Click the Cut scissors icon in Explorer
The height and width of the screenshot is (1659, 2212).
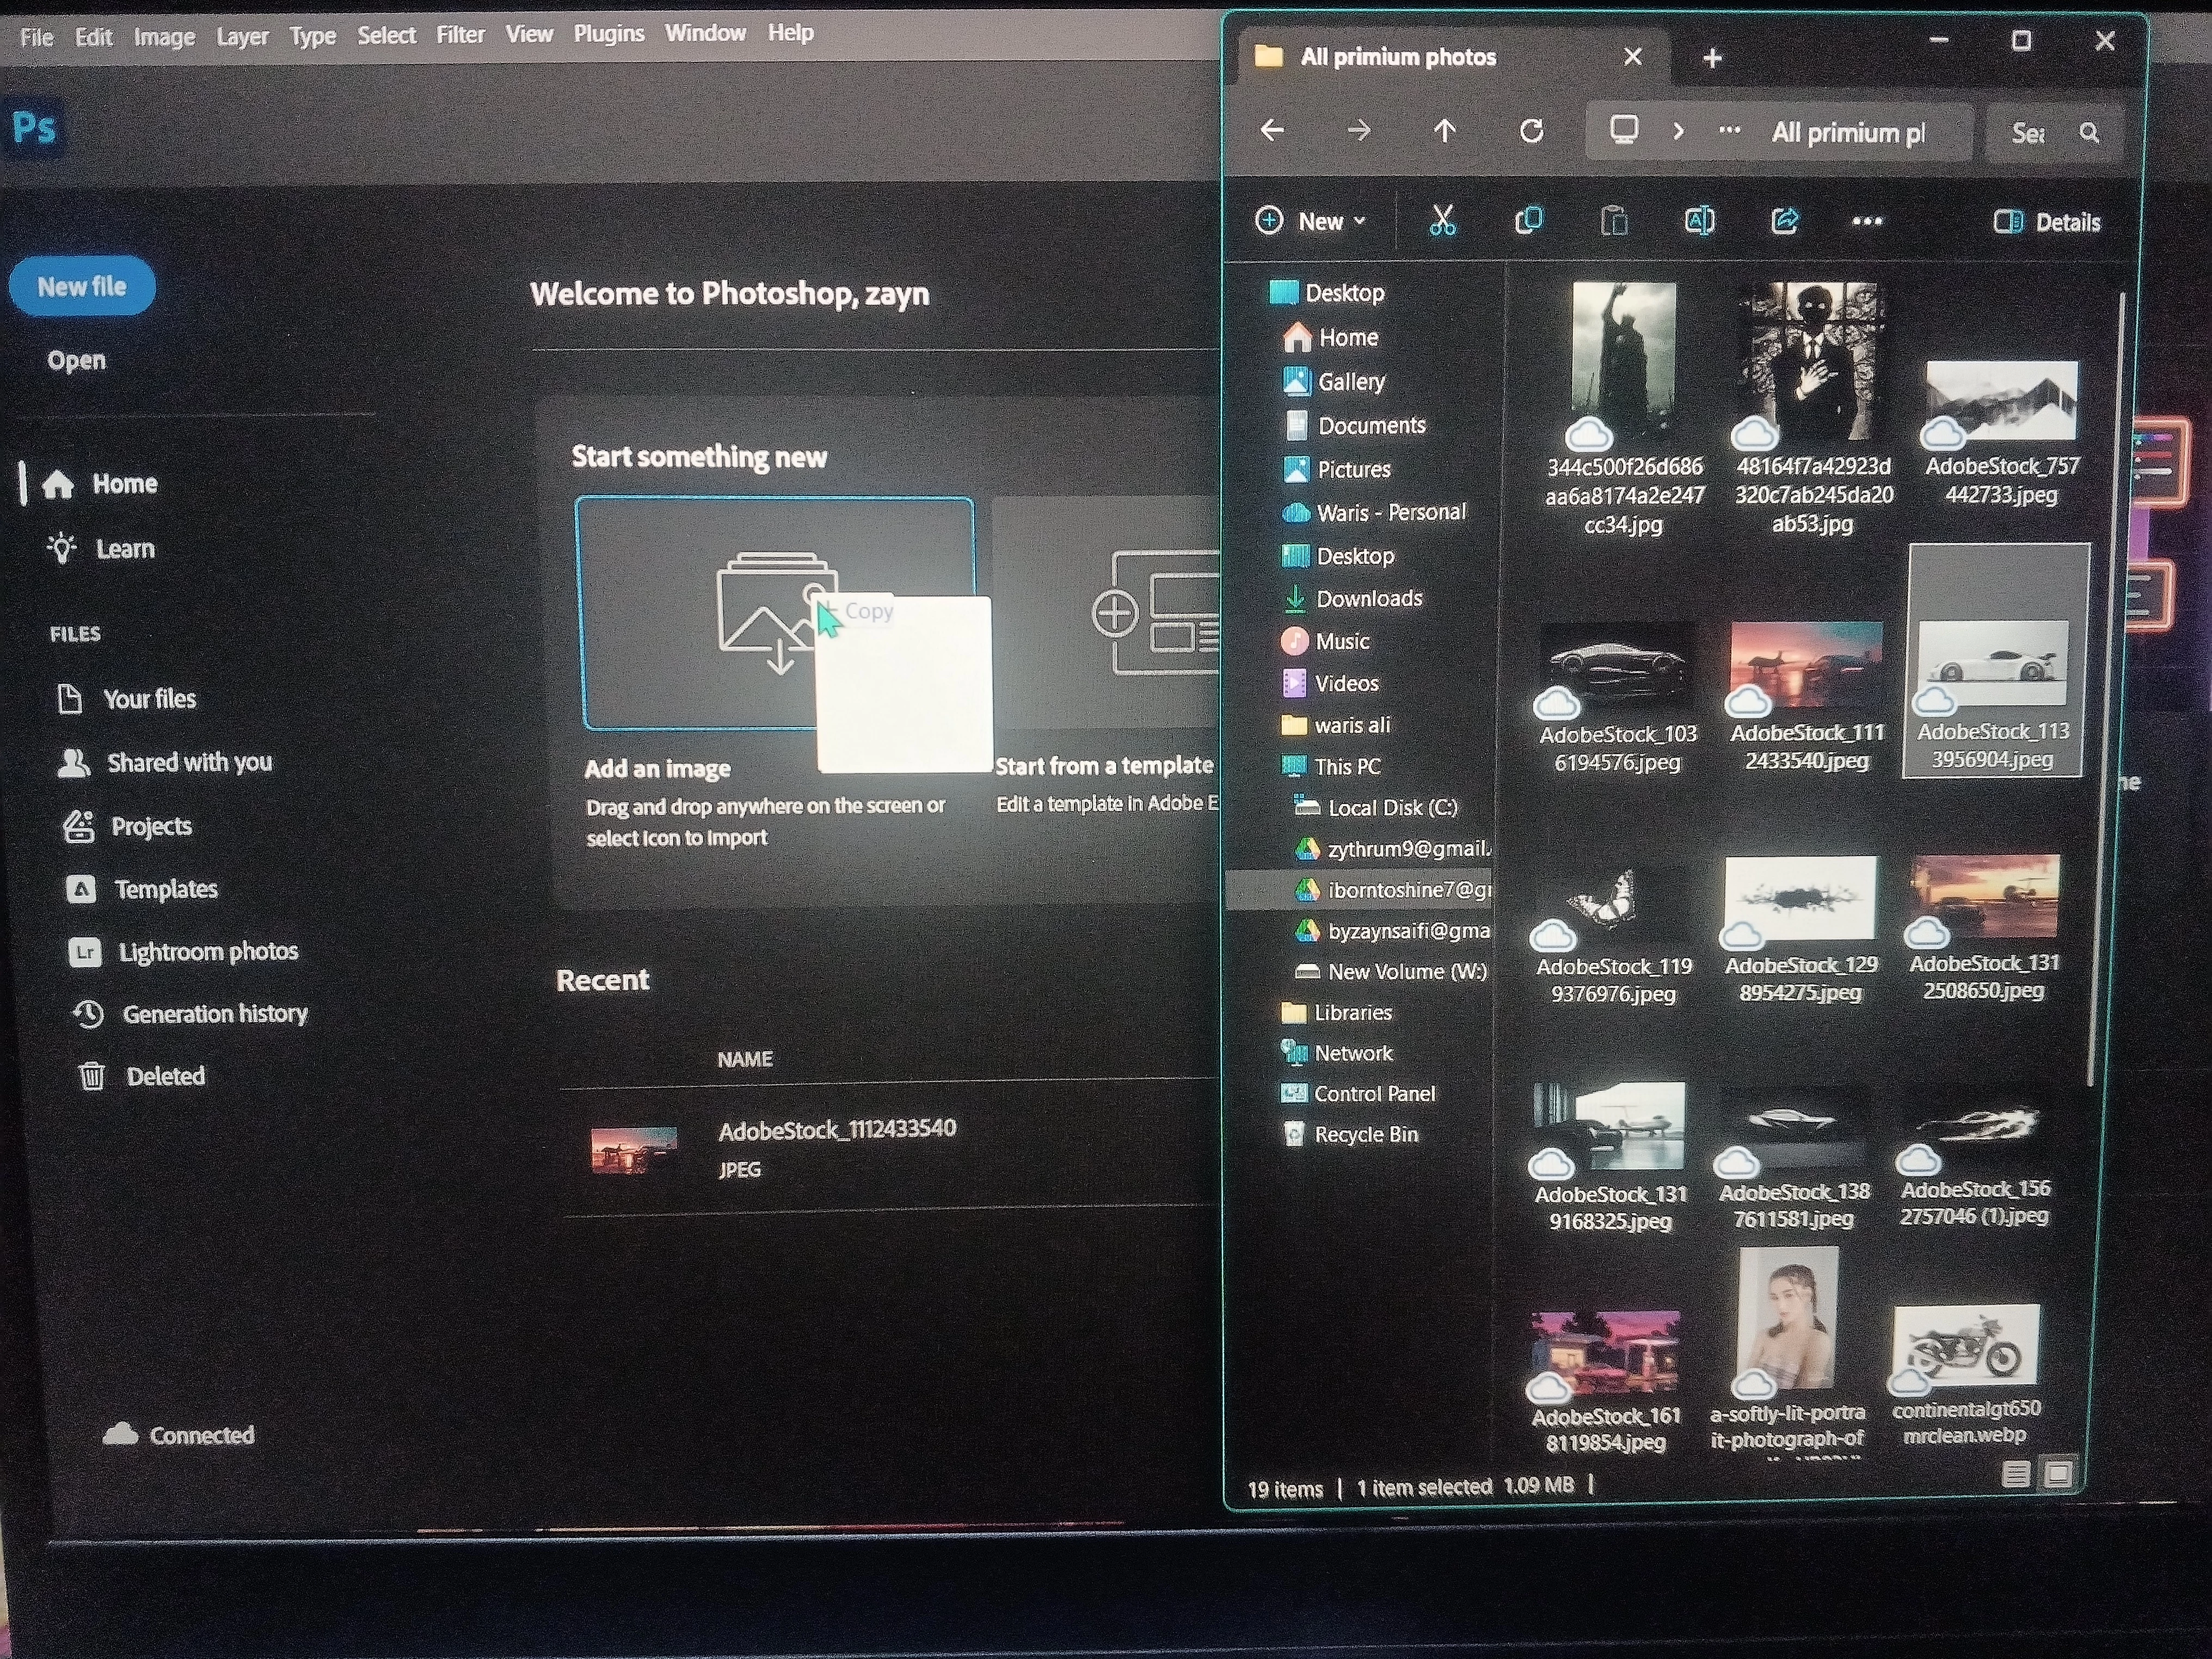point(1441,221)
